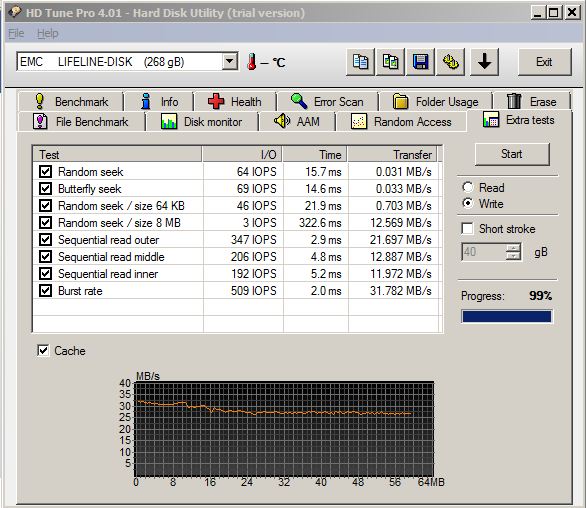Click the 0.703 MB/s transfer value
586x508 pixels.
(x=404, y=206)
